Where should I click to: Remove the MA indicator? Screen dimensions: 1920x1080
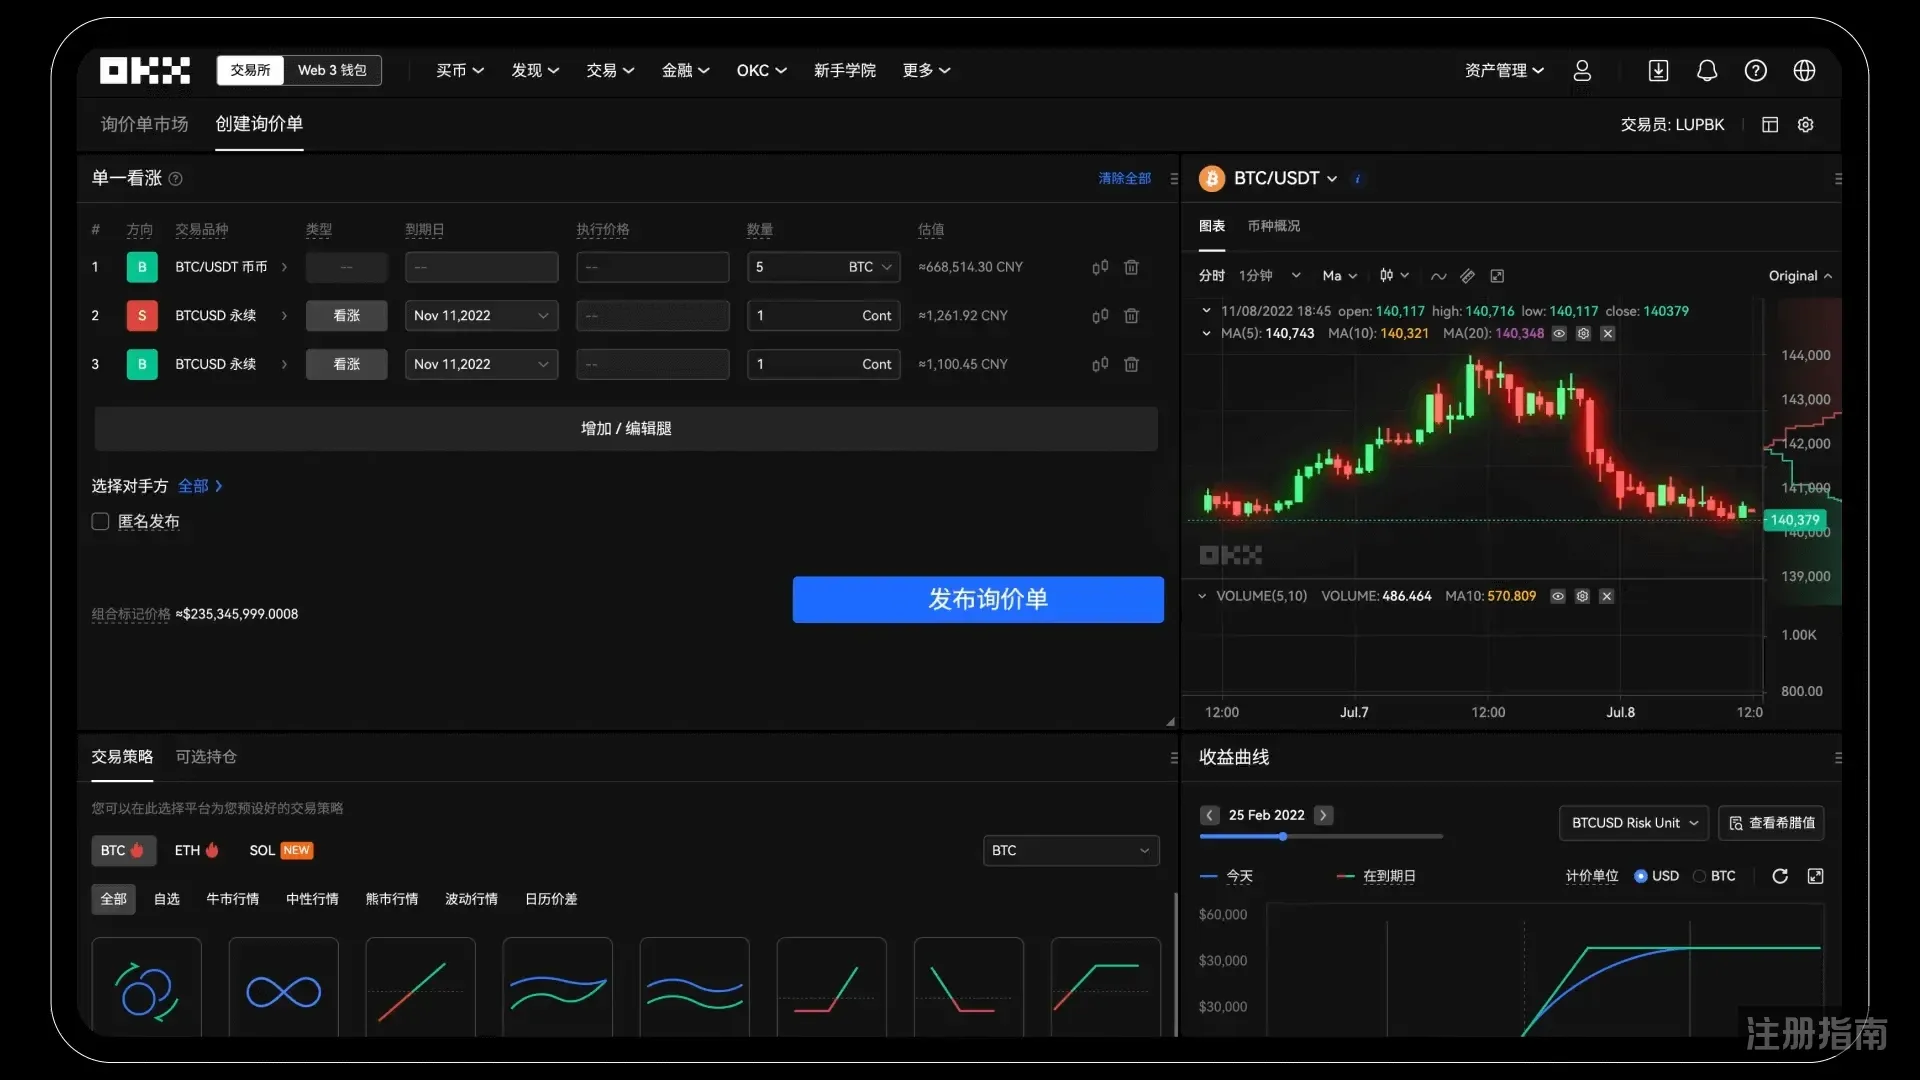[1608, 334]
